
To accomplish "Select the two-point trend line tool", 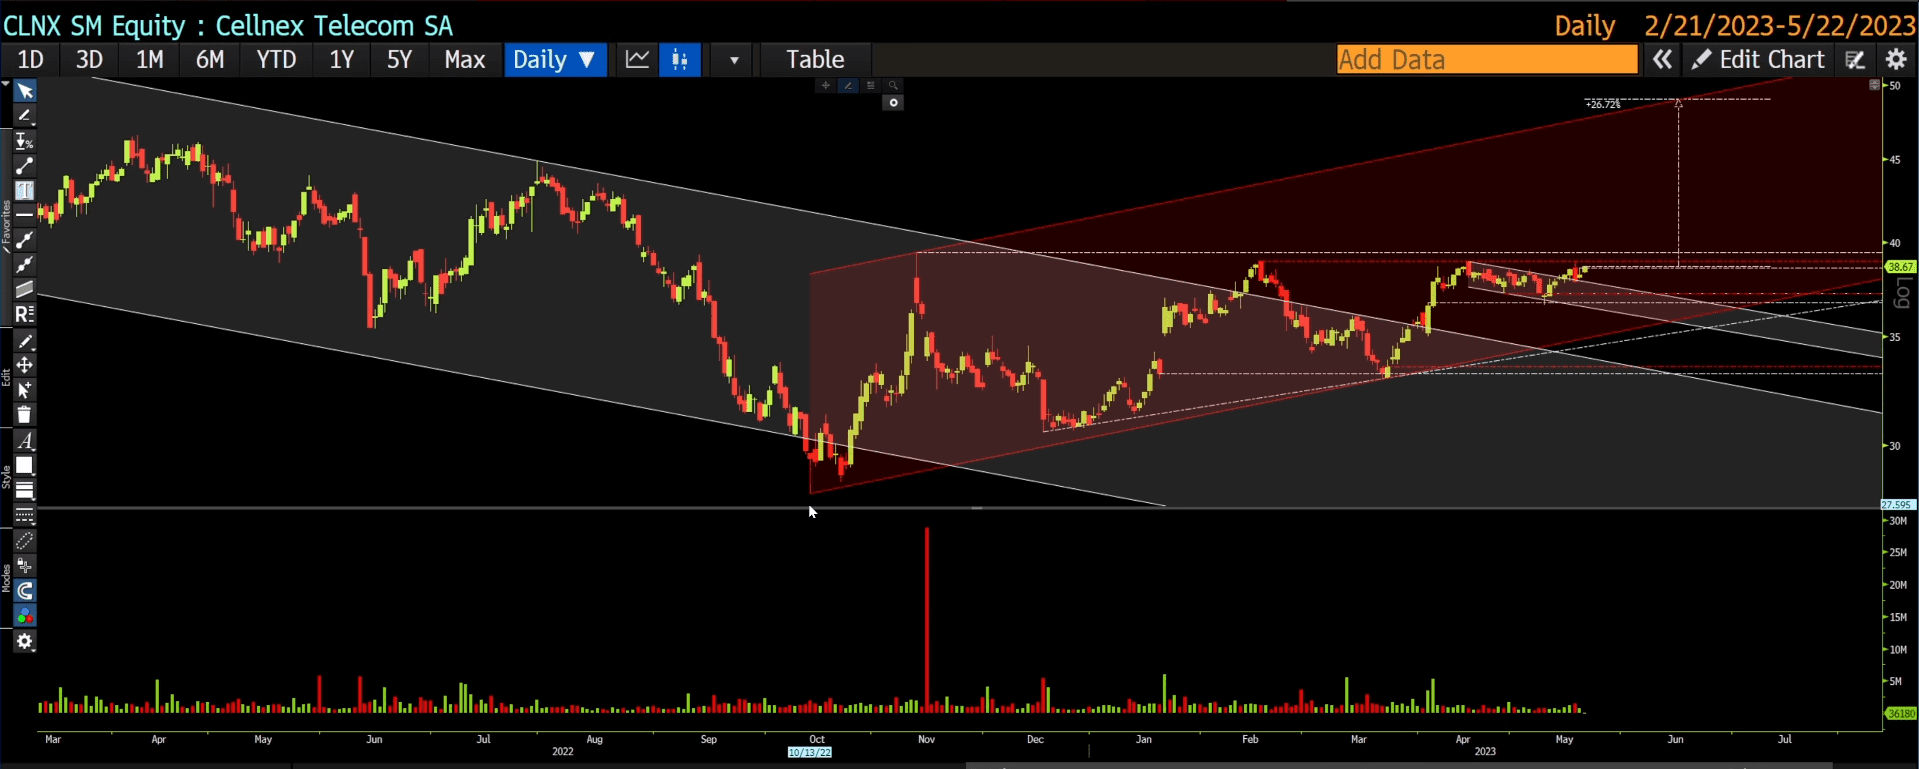I will coord(25,166).
